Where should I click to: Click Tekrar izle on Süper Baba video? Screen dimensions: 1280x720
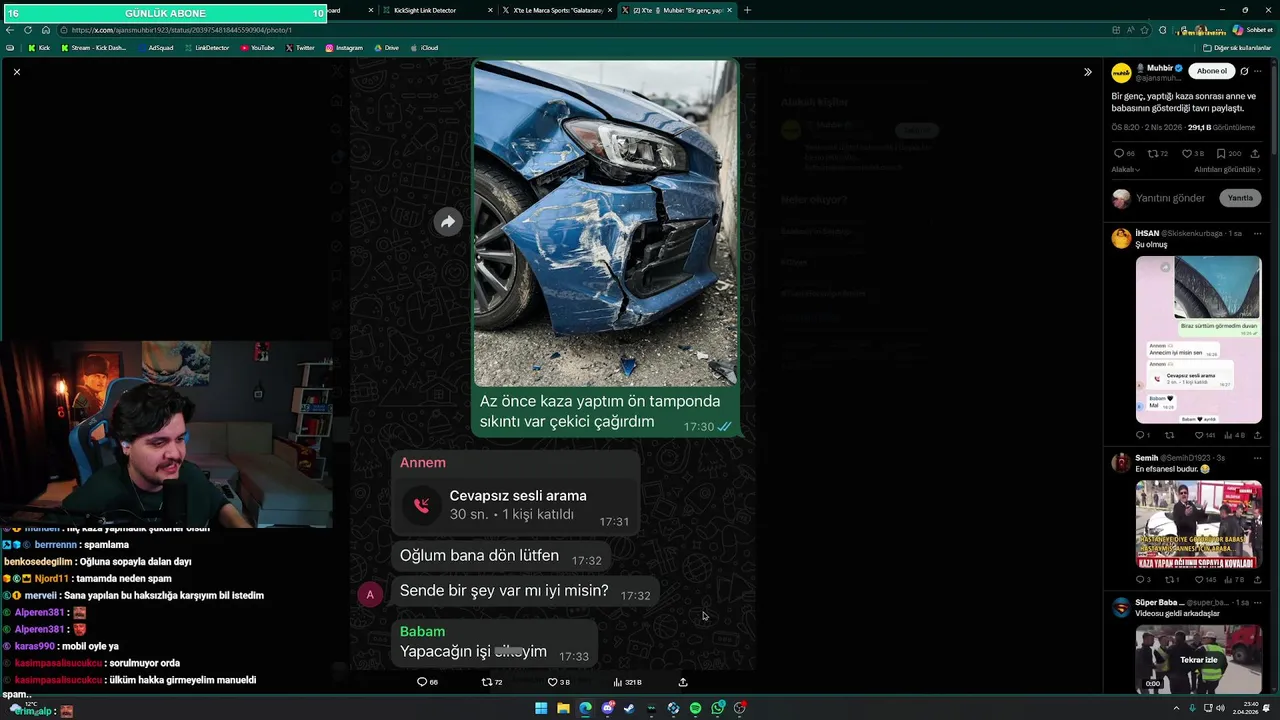click(x=1199, y=660)
